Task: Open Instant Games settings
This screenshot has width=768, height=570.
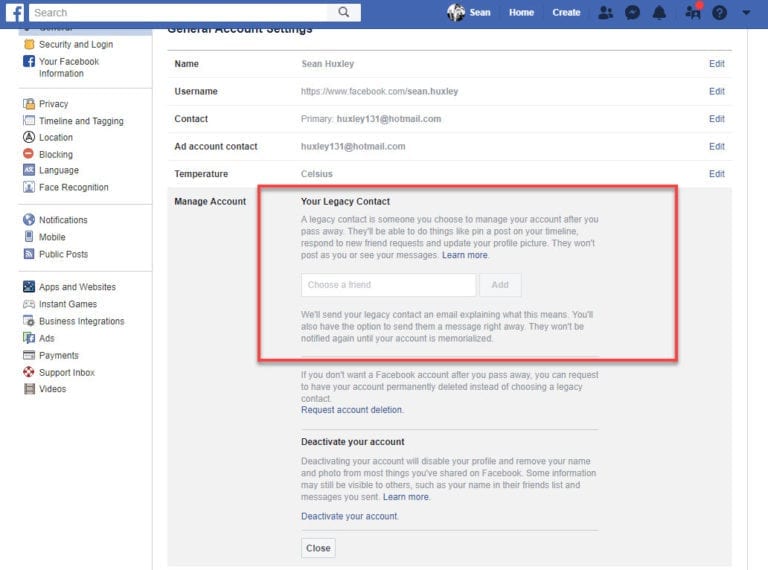Action: [x=68, y=304]
